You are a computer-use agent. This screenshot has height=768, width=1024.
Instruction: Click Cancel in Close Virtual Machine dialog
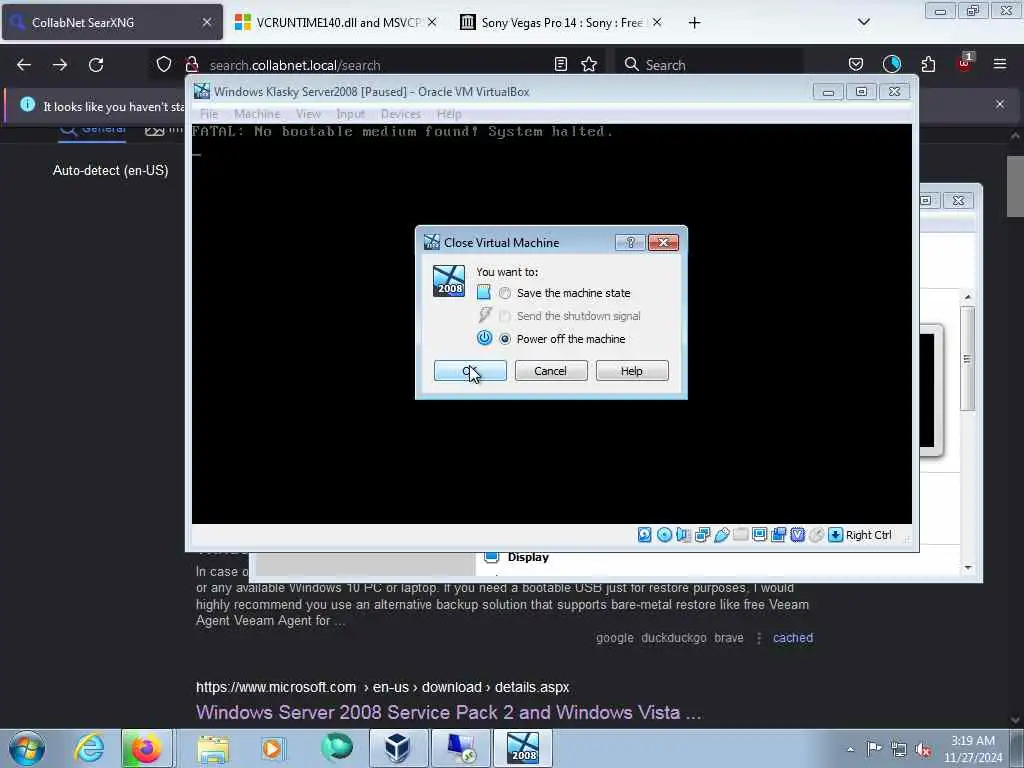pyautogui.click(x=551, y=371)
